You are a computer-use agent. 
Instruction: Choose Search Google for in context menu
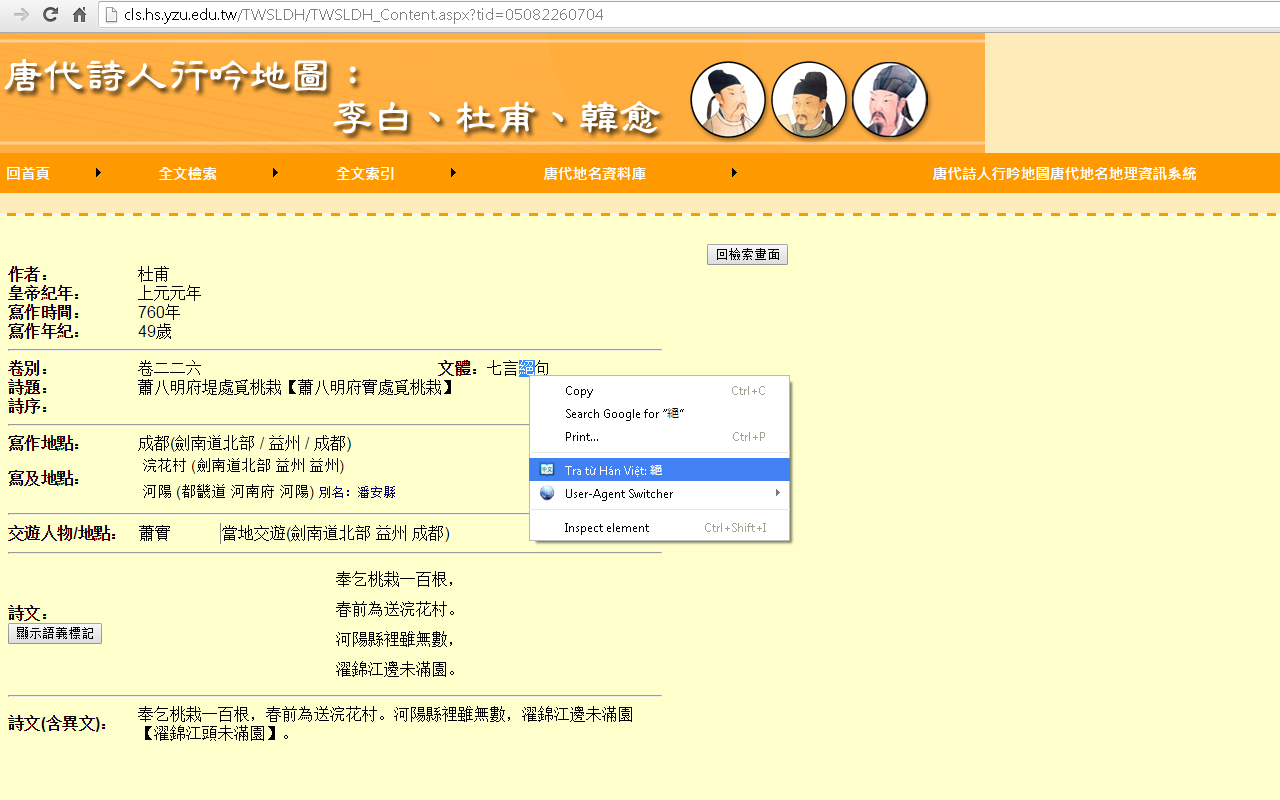660,414
